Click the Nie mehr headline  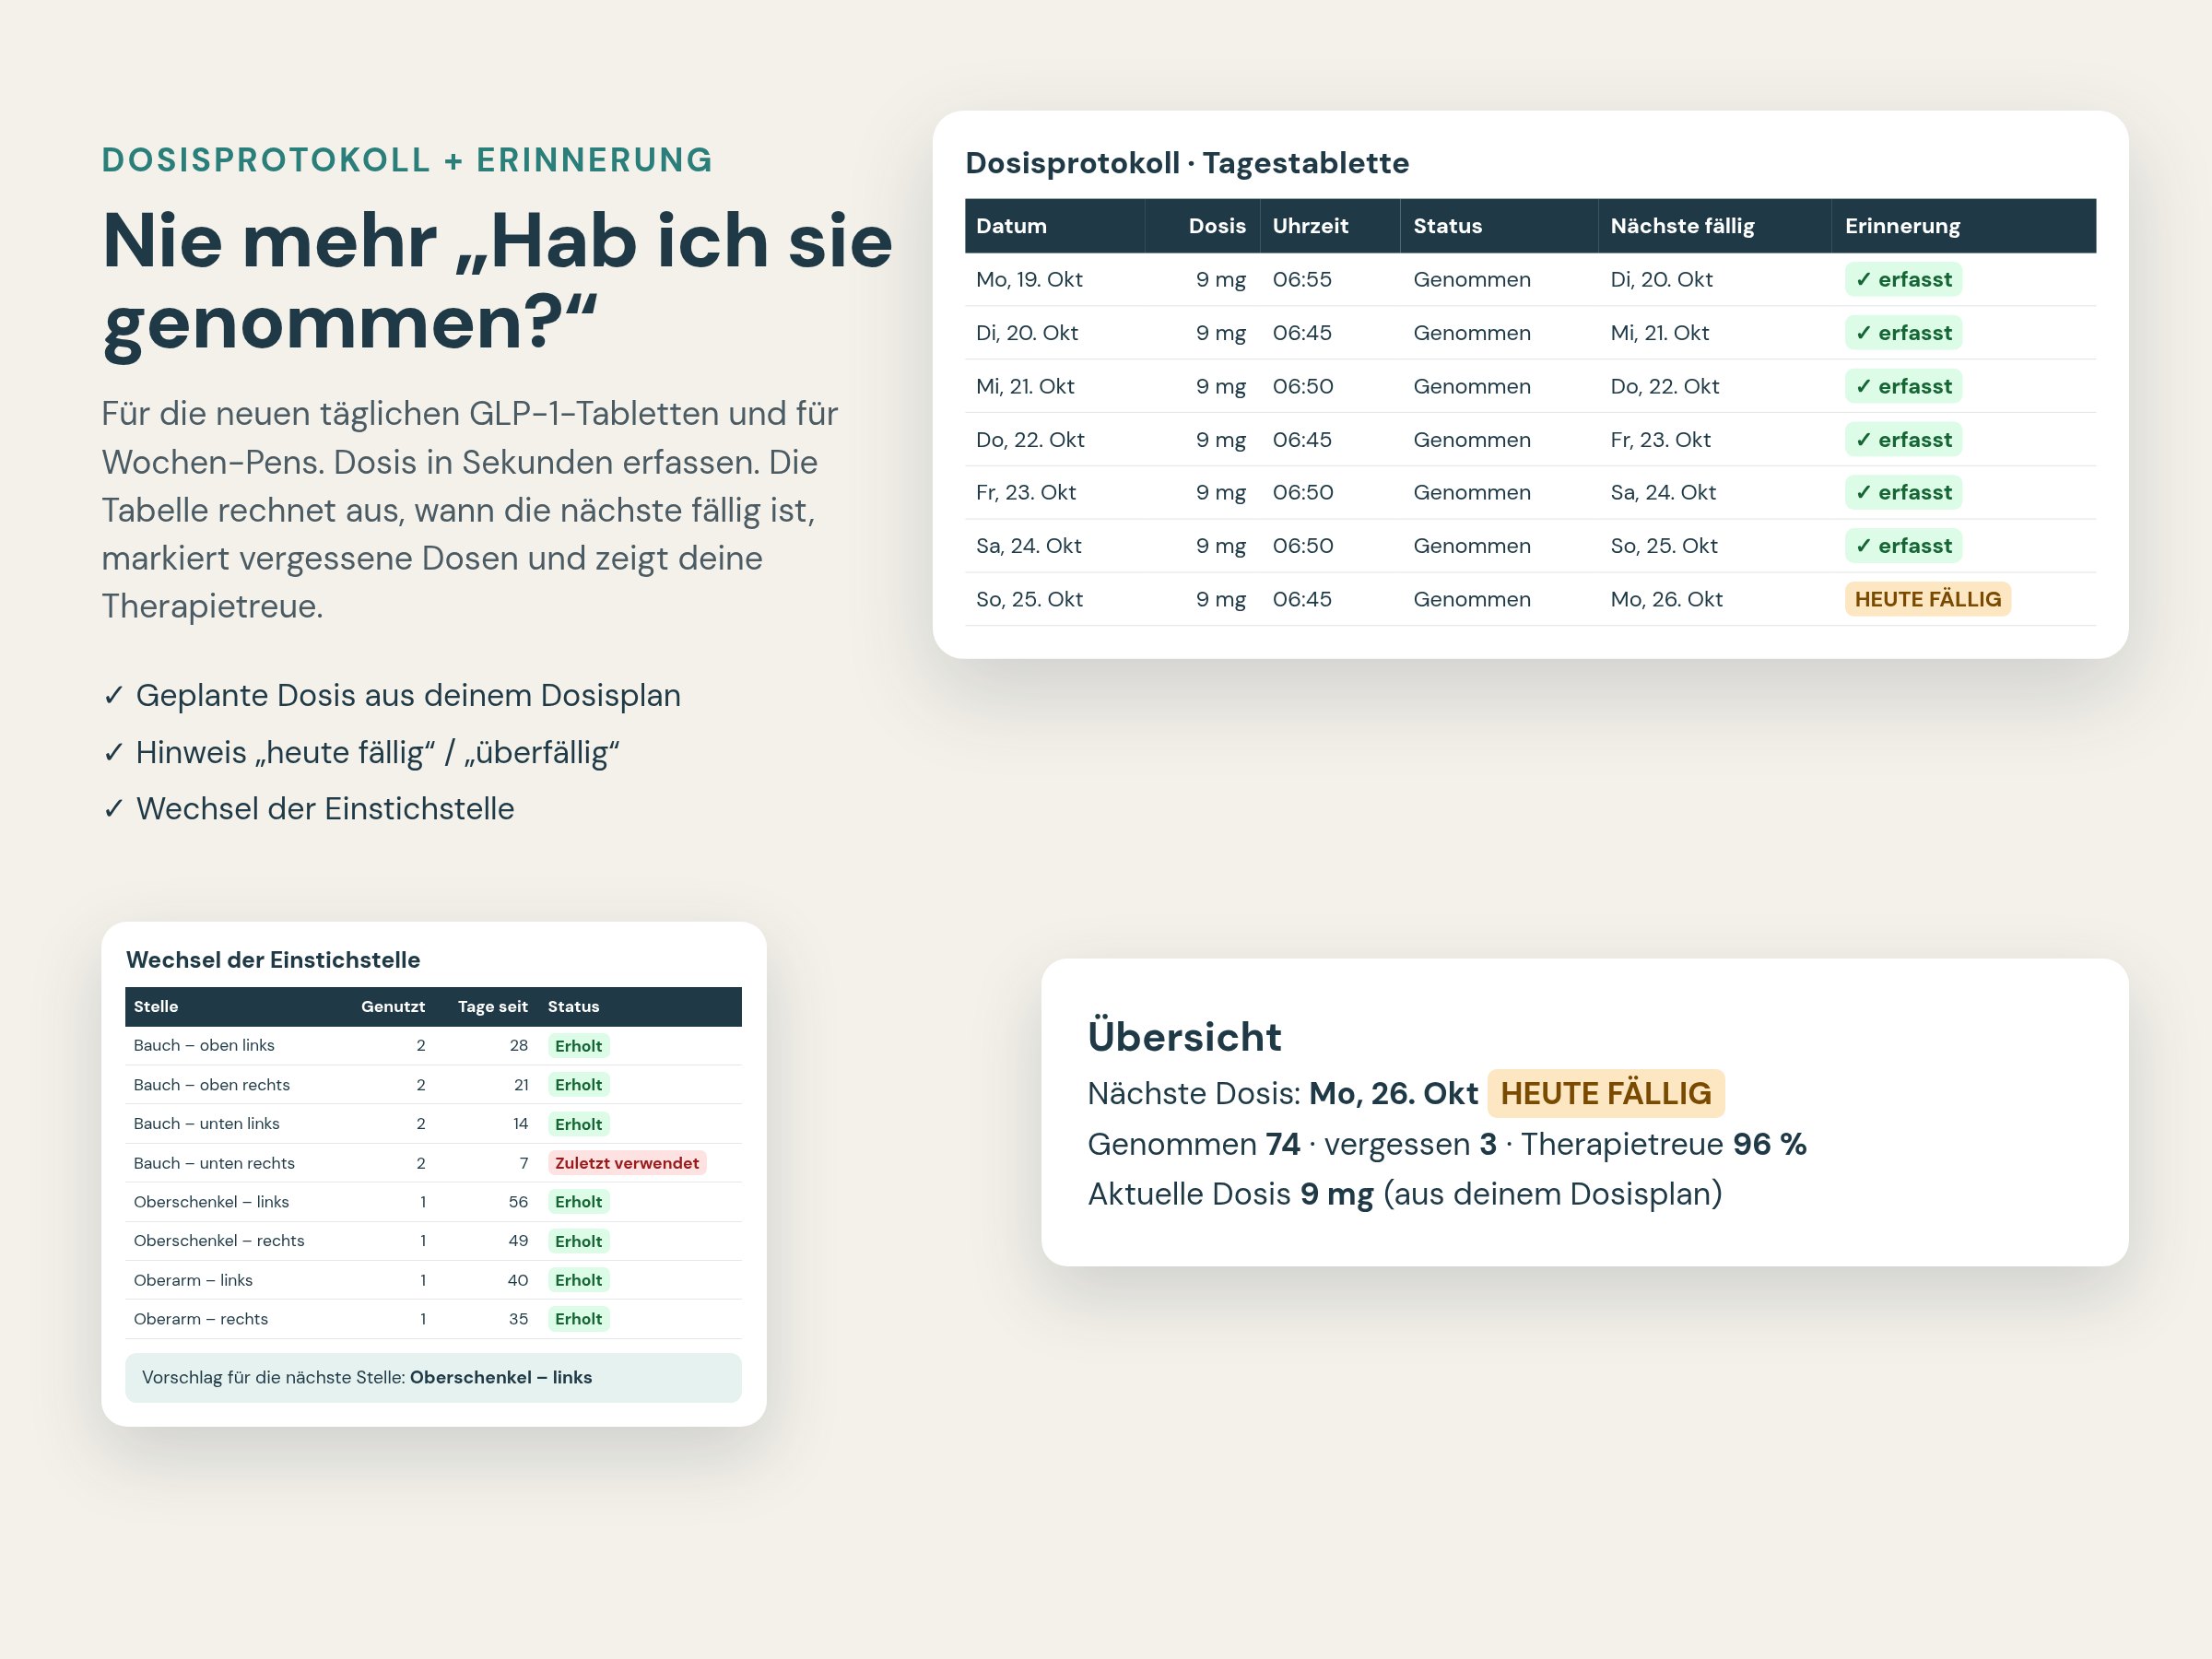click(x=497, y=281)
